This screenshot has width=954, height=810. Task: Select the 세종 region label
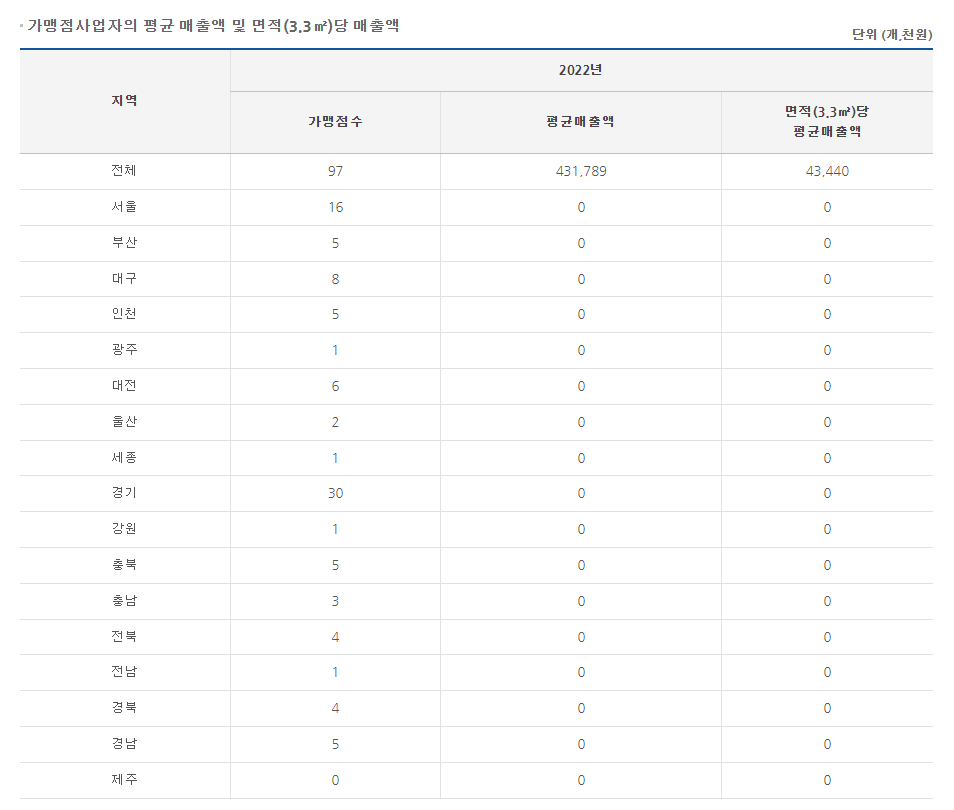pos(125,457)
